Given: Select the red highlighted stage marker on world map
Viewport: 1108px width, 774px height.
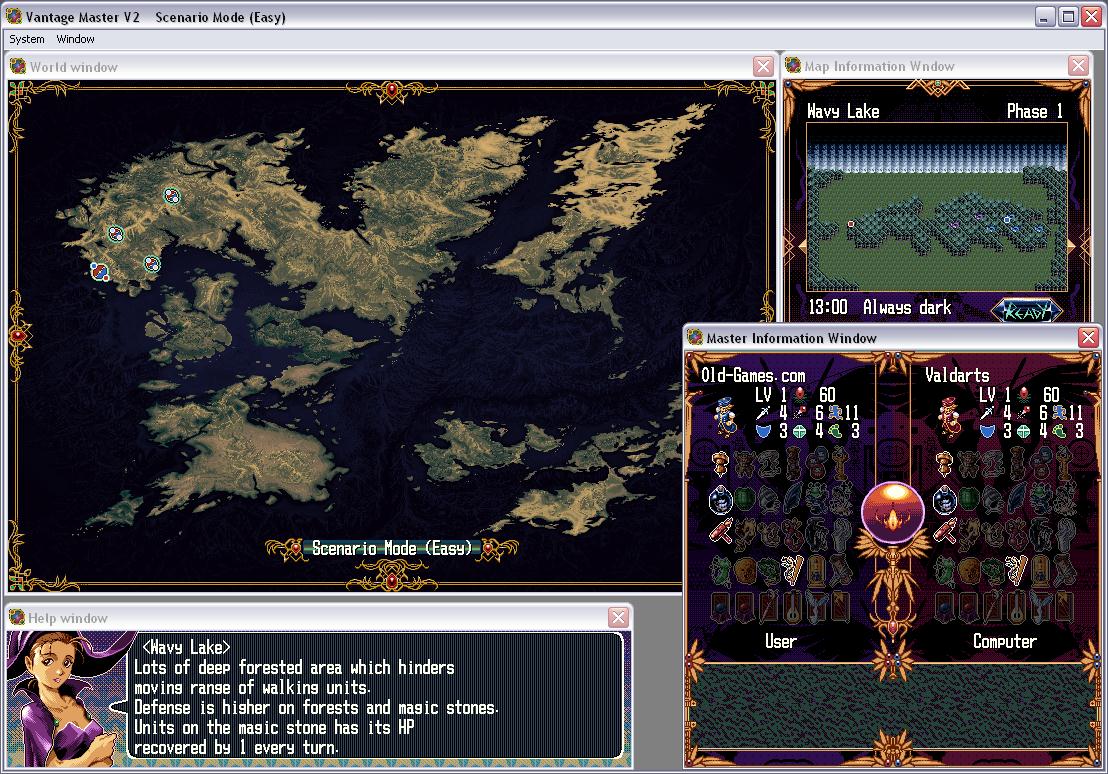Looking at the screenshot, I should coord(100,271).
